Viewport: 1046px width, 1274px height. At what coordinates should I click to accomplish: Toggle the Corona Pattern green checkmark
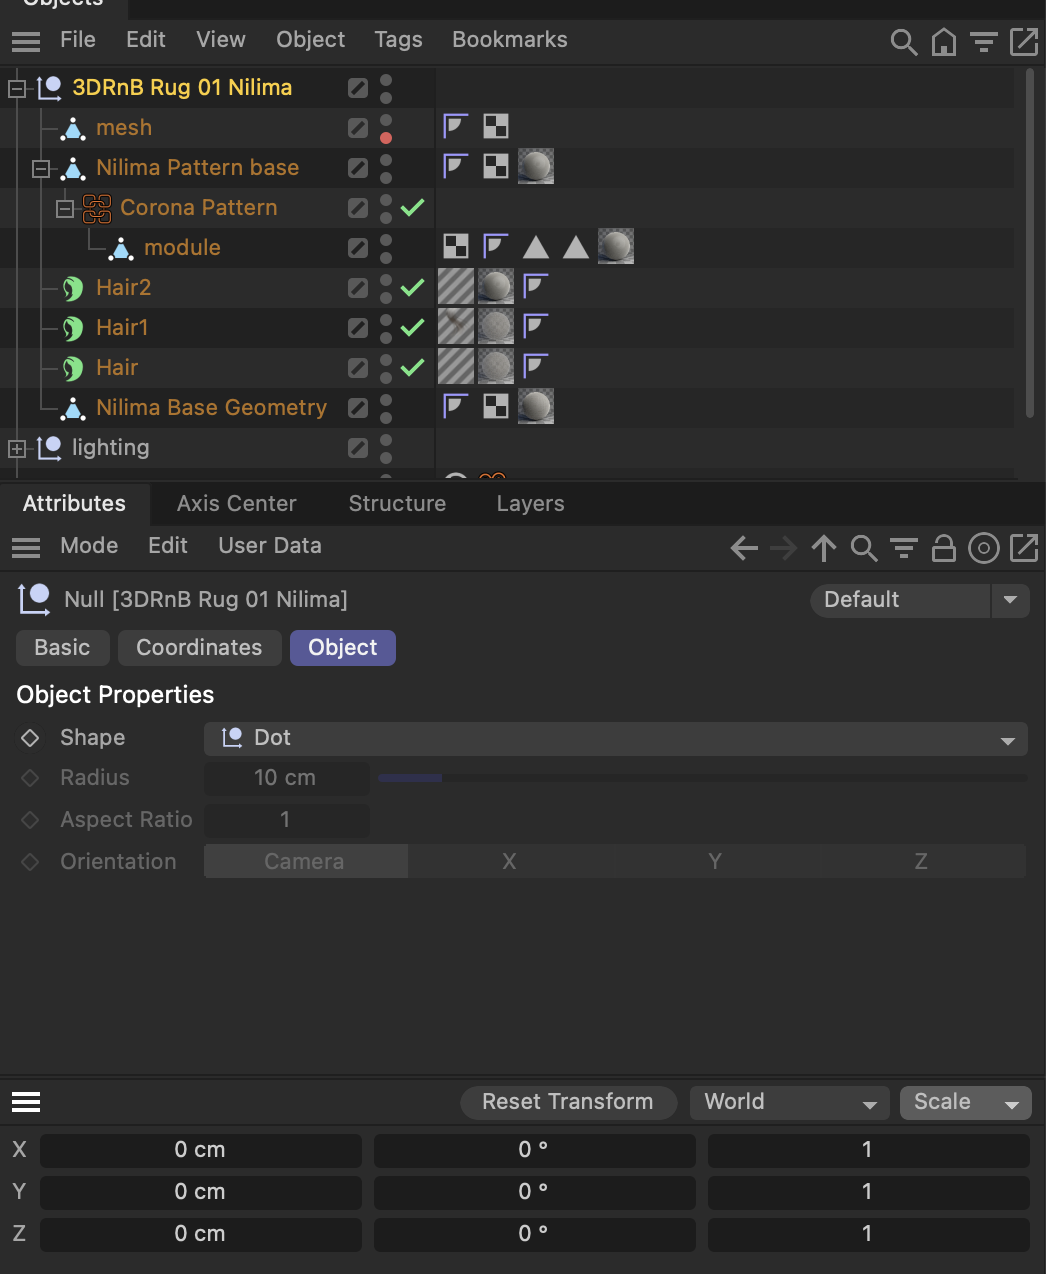tap(412, 207)
